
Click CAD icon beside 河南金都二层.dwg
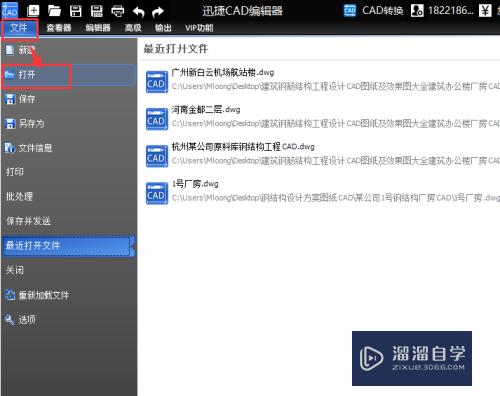pos(156,119)
